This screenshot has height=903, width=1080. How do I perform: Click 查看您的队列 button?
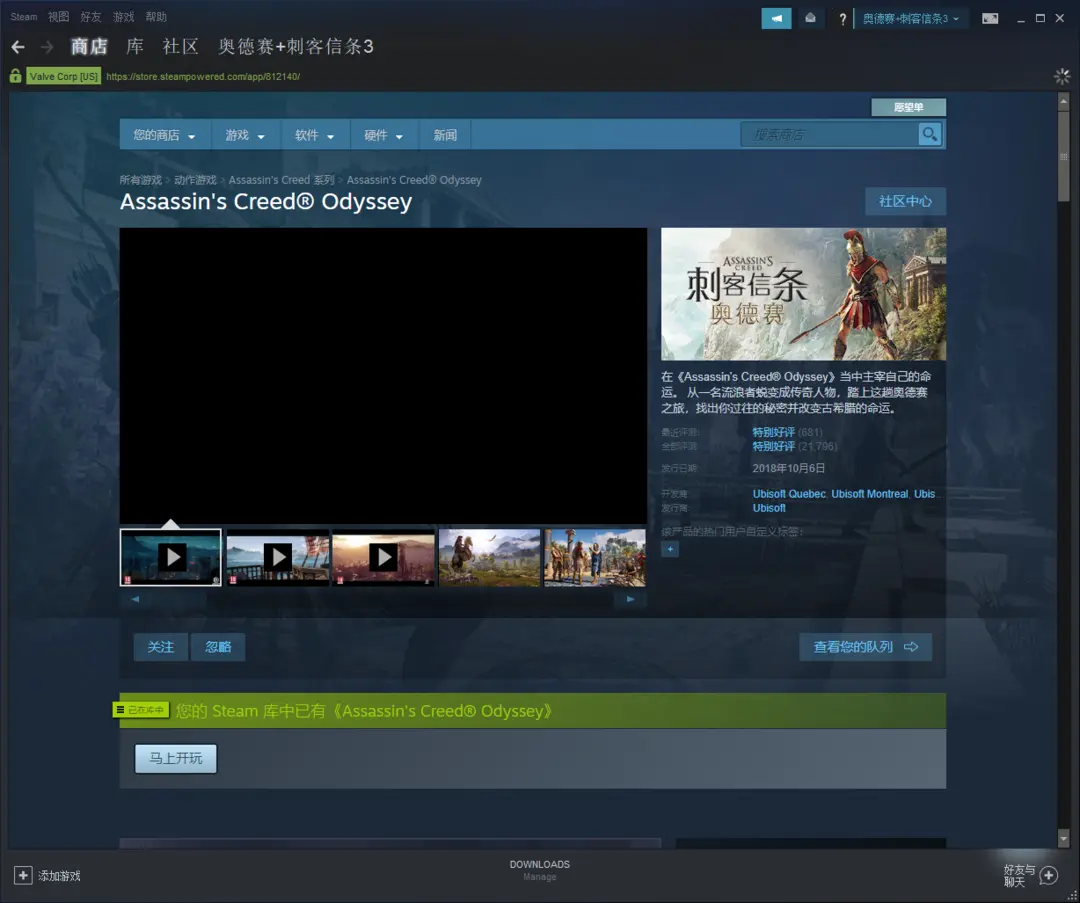pos(865,647)
